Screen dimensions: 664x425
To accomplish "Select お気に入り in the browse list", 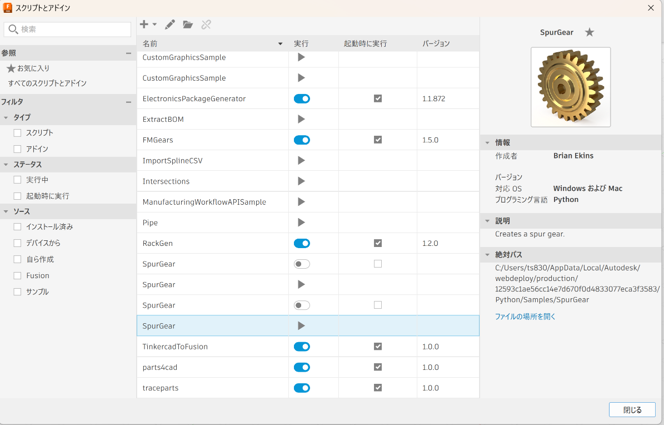I will point(28,68).
